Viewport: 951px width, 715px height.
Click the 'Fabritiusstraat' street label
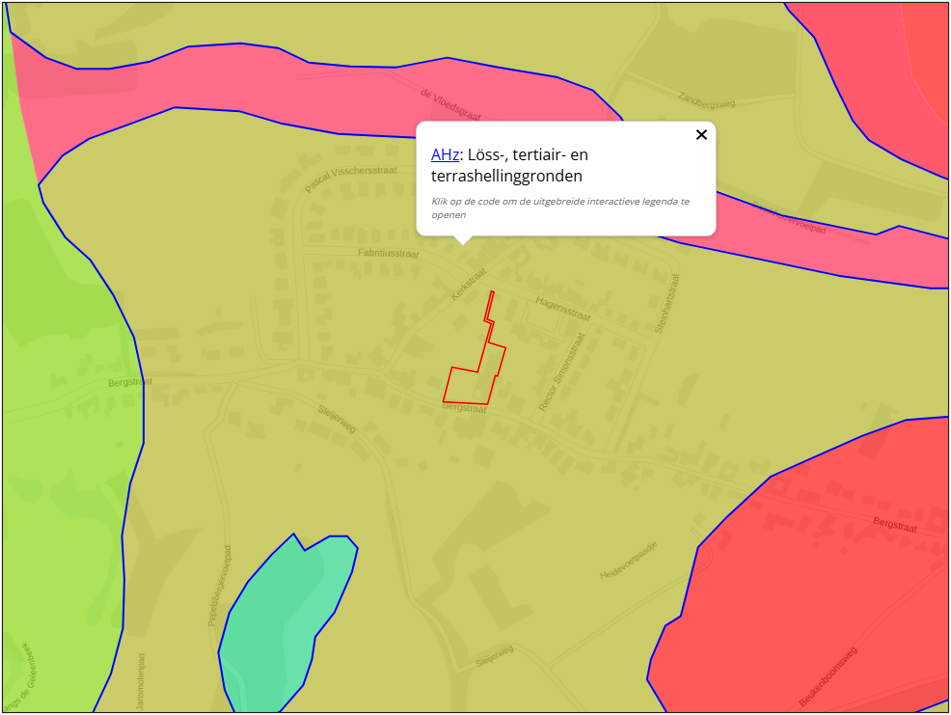388,253
